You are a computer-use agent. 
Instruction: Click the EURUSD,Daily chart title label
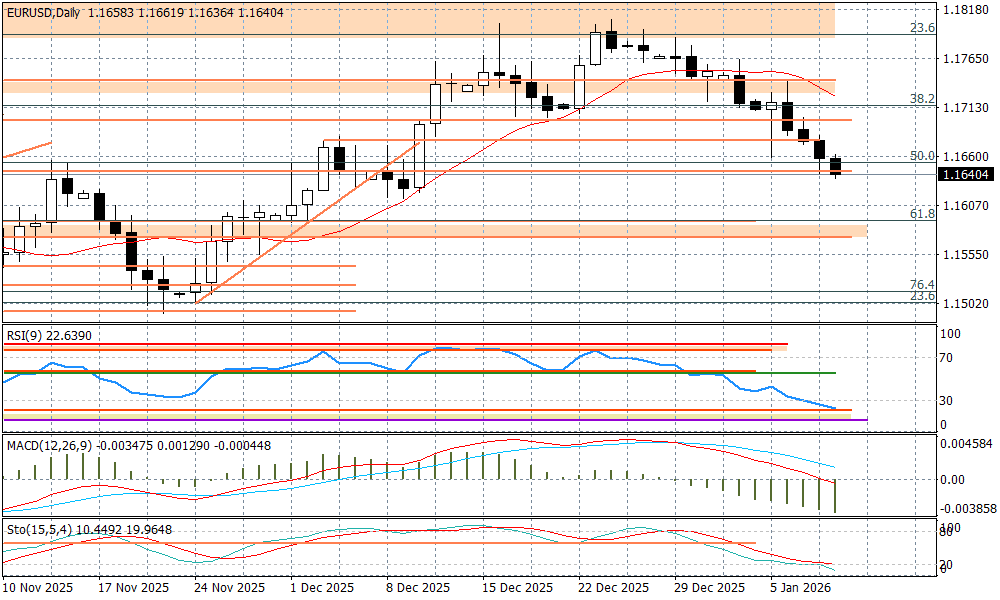[43, 10]
